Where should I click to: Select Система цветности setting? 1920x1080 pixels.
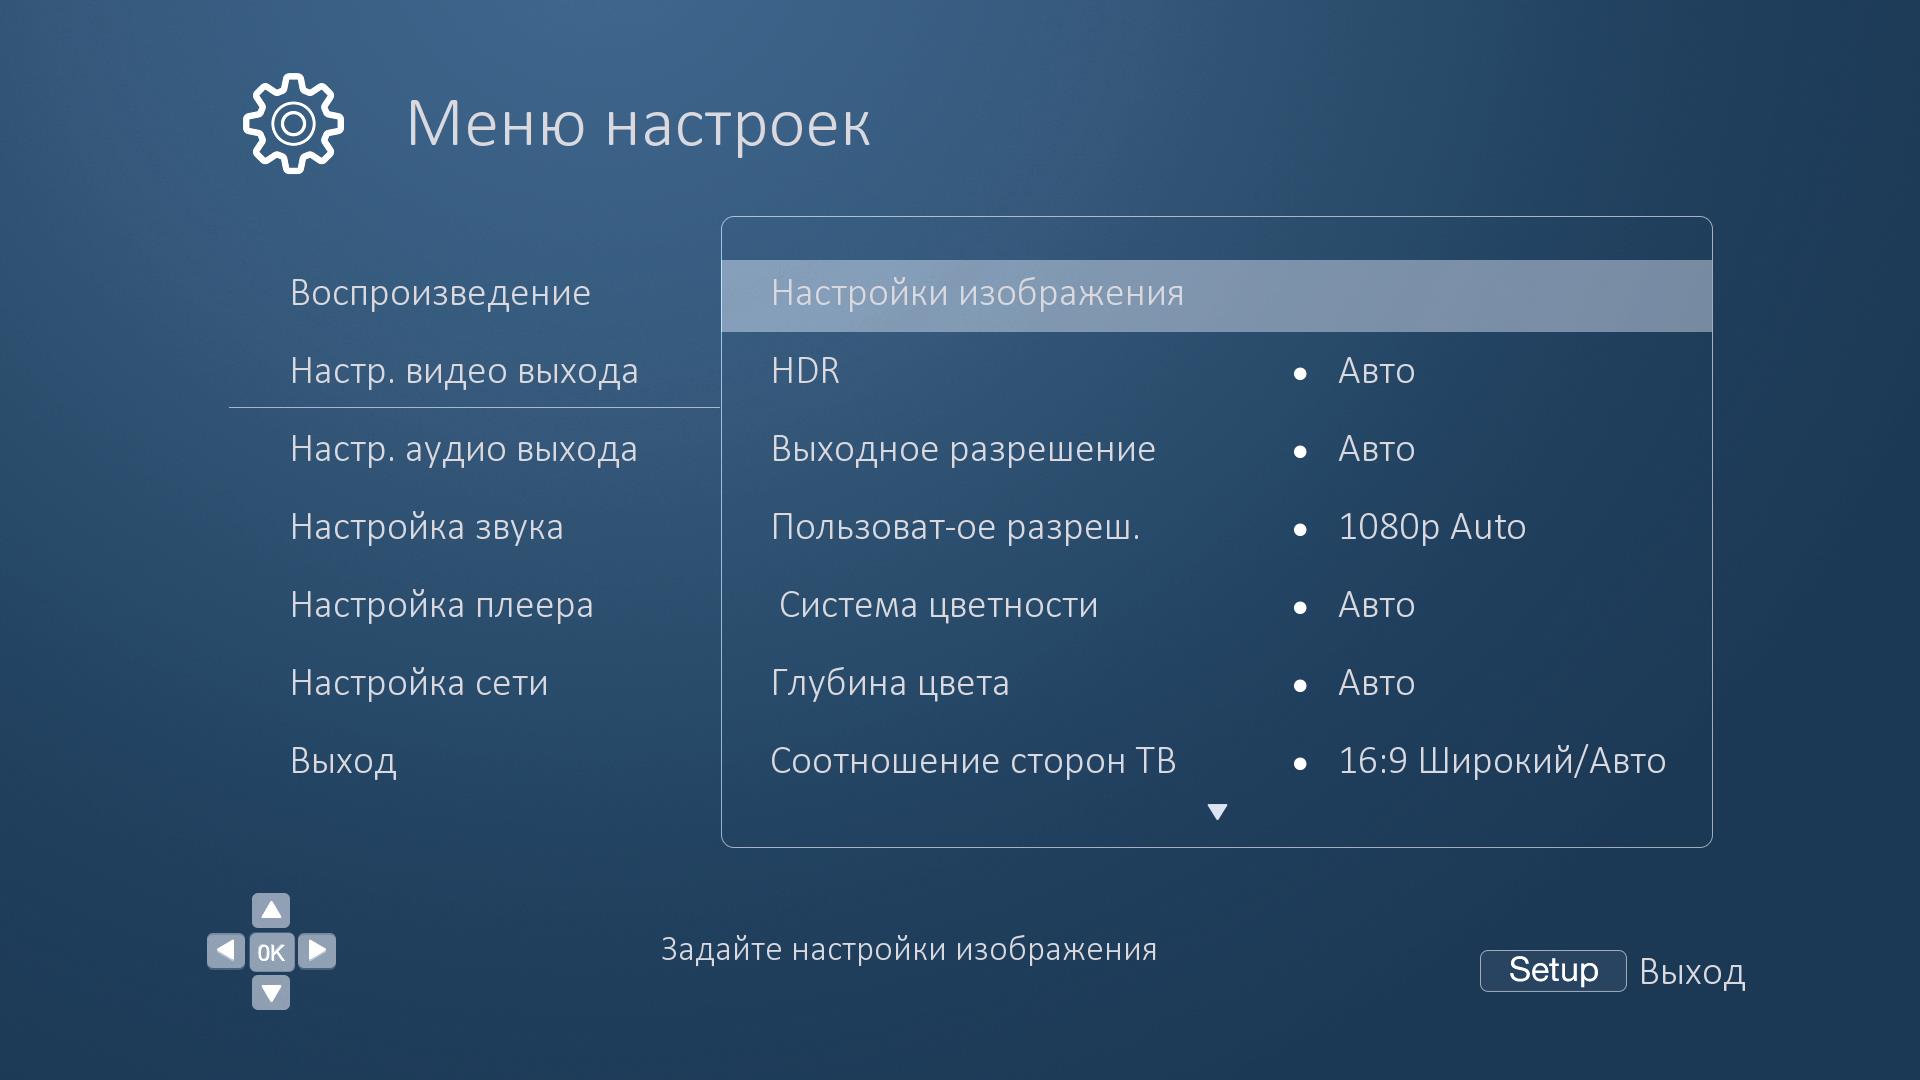point(938,605)
